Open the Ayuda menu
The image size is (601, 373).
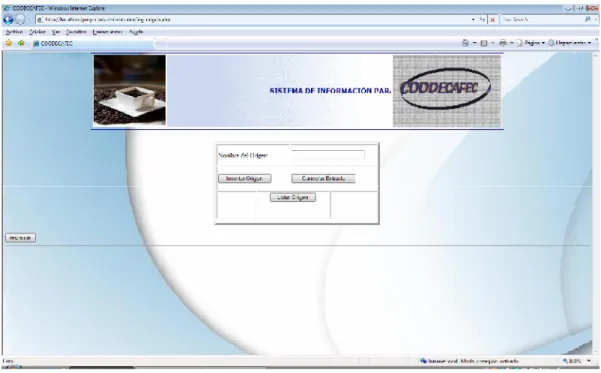click(136, 32)
